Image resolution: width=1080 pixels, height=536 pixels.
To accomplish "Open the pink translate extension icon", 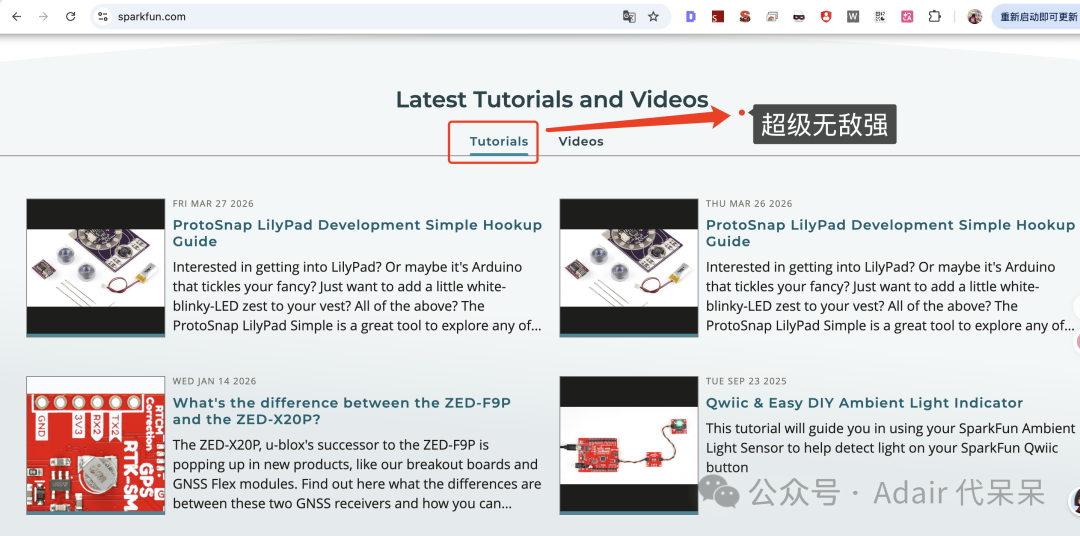I will [x=907, y=17].
